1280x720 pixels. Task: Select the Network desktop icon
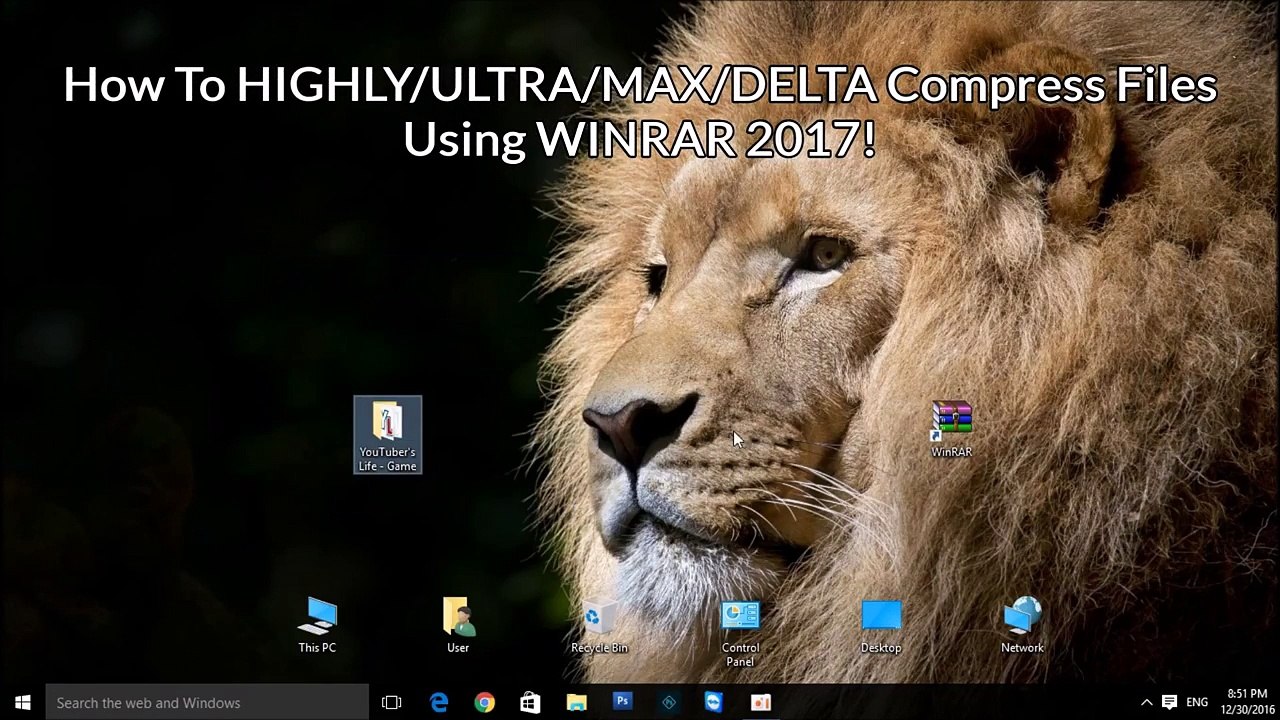pos(1022,626)
